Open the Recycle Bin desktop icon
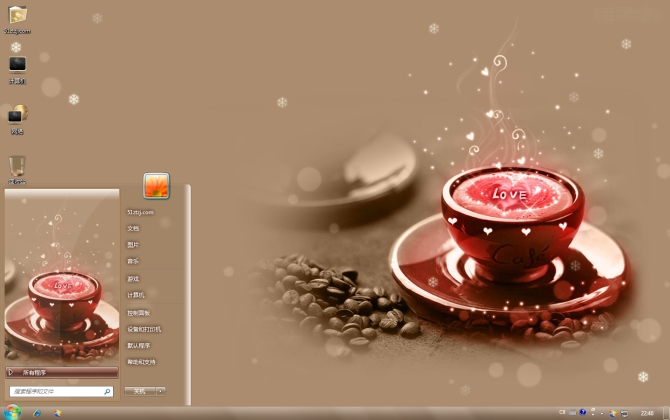The height and width of the screenshot is (420, 670). pos(17,170)
